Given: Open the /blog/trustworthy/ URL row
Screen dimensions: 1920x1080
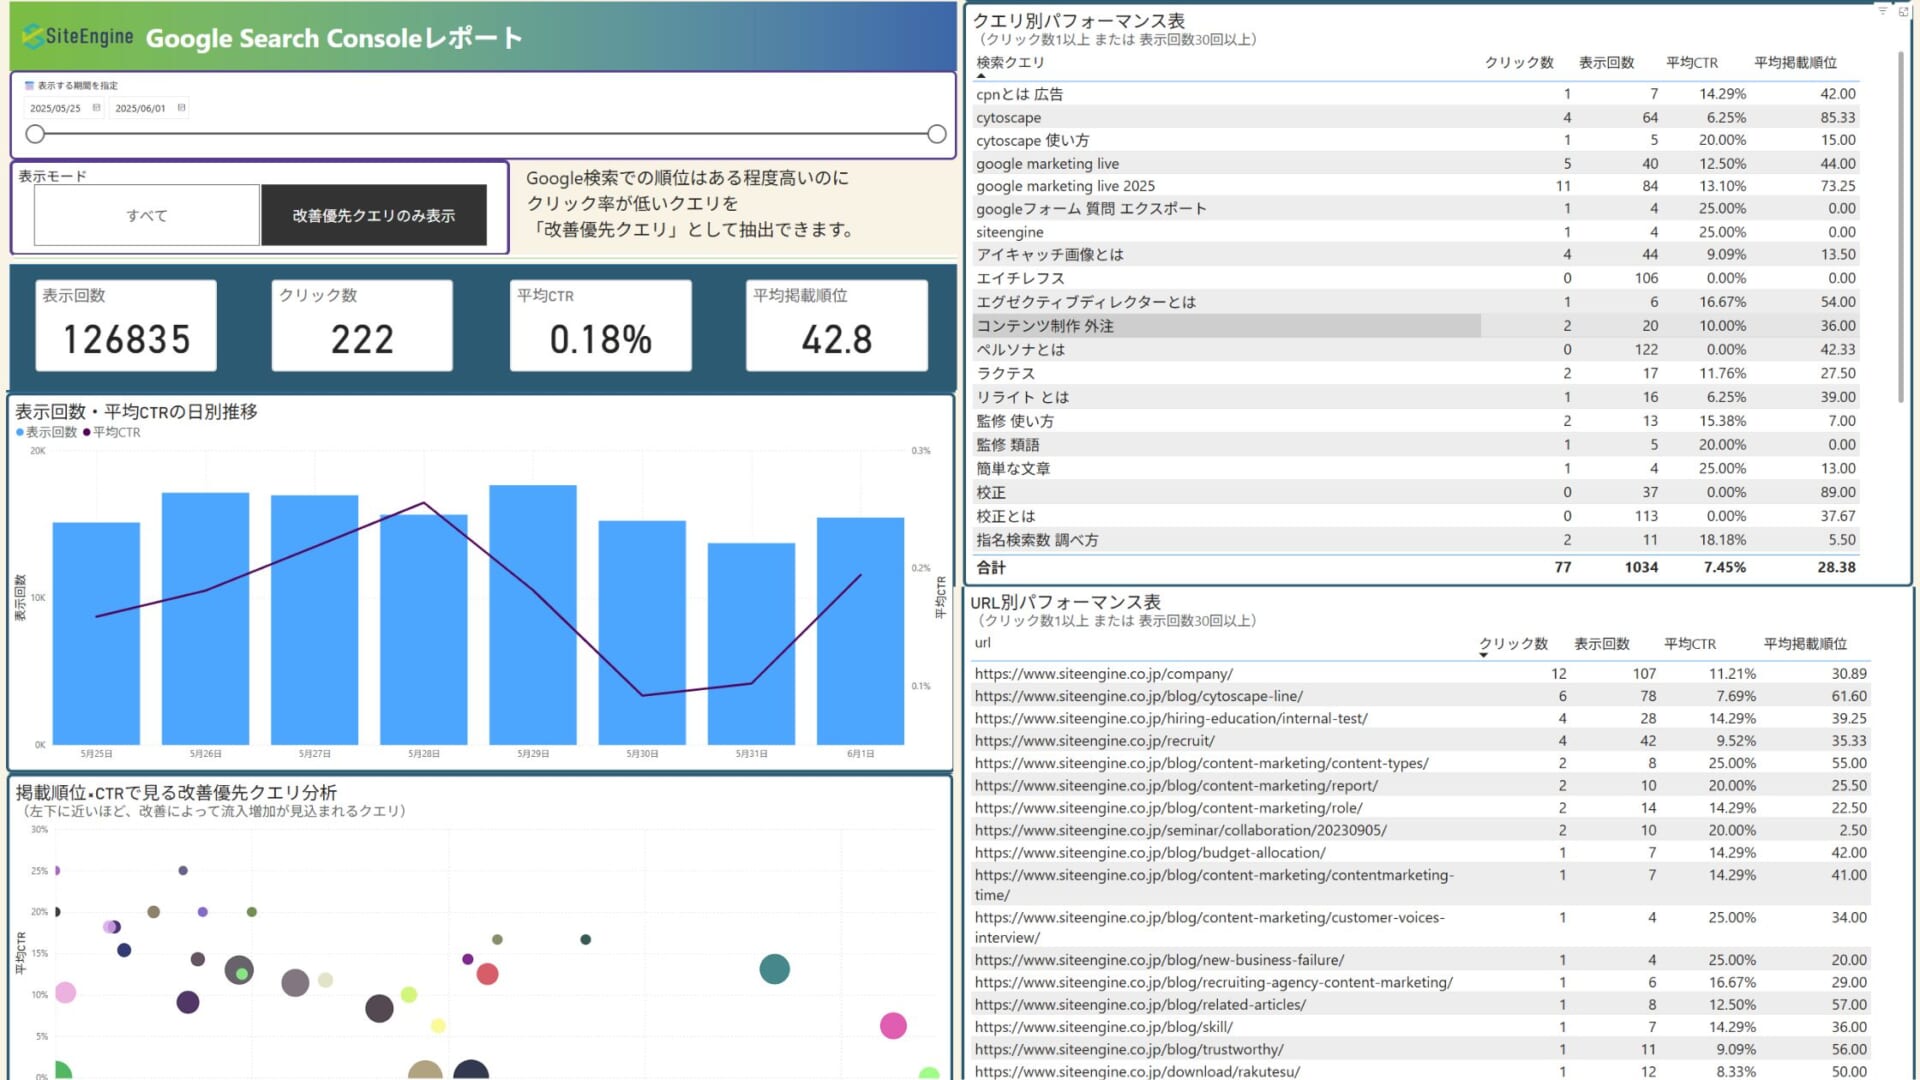Looking at the screenshot, I should point(1420,1050).
